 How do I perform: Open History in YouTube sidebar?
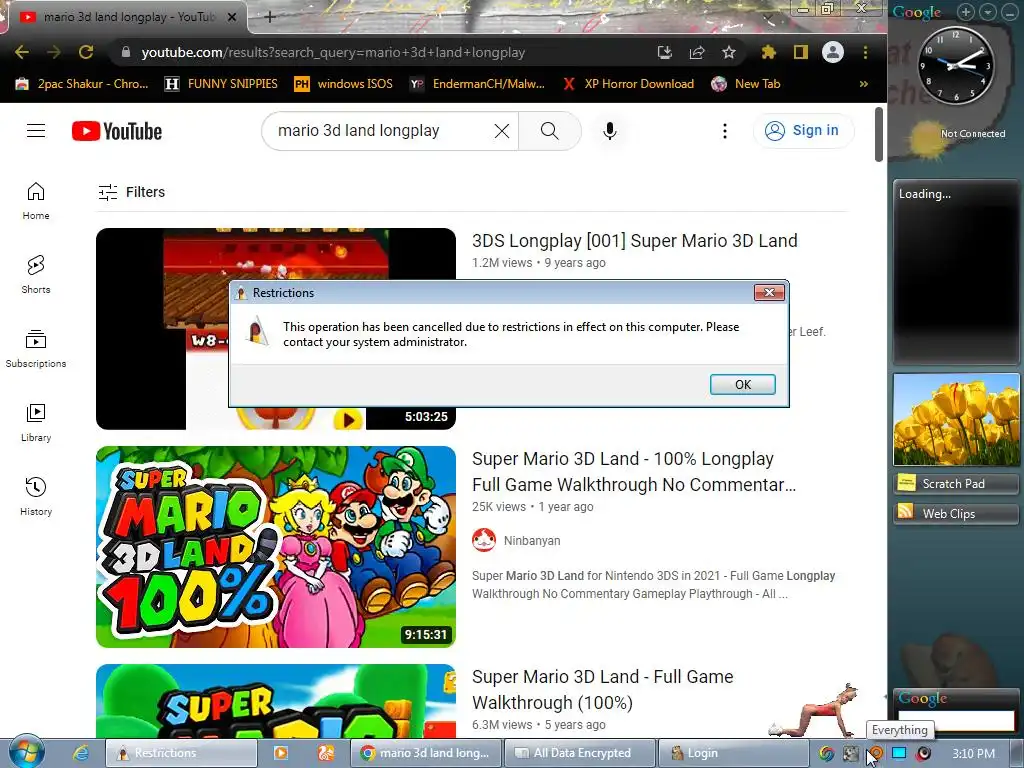pos(36,496)
